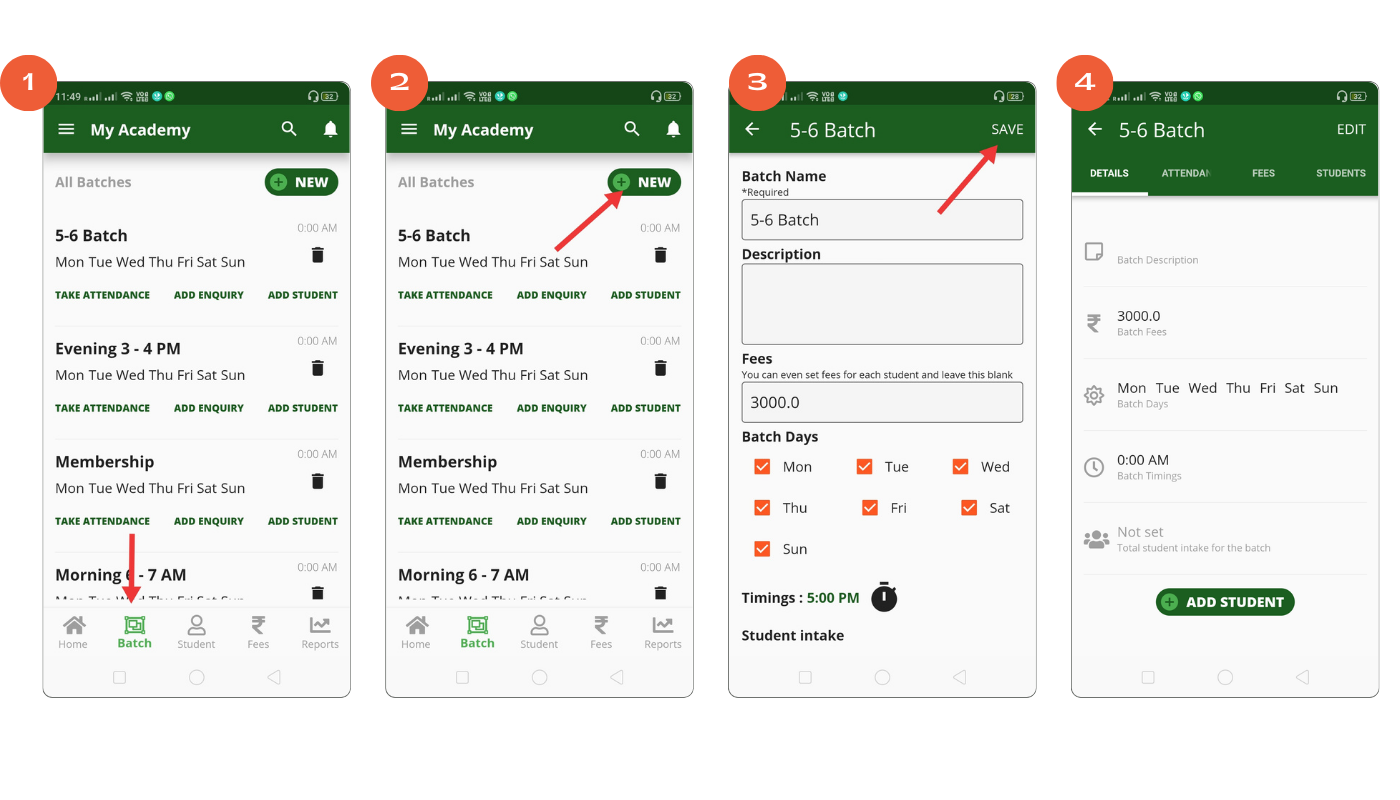Edit the Batch Name field
The height and width of the screenshot is (800, 1400).
point(882,220)
